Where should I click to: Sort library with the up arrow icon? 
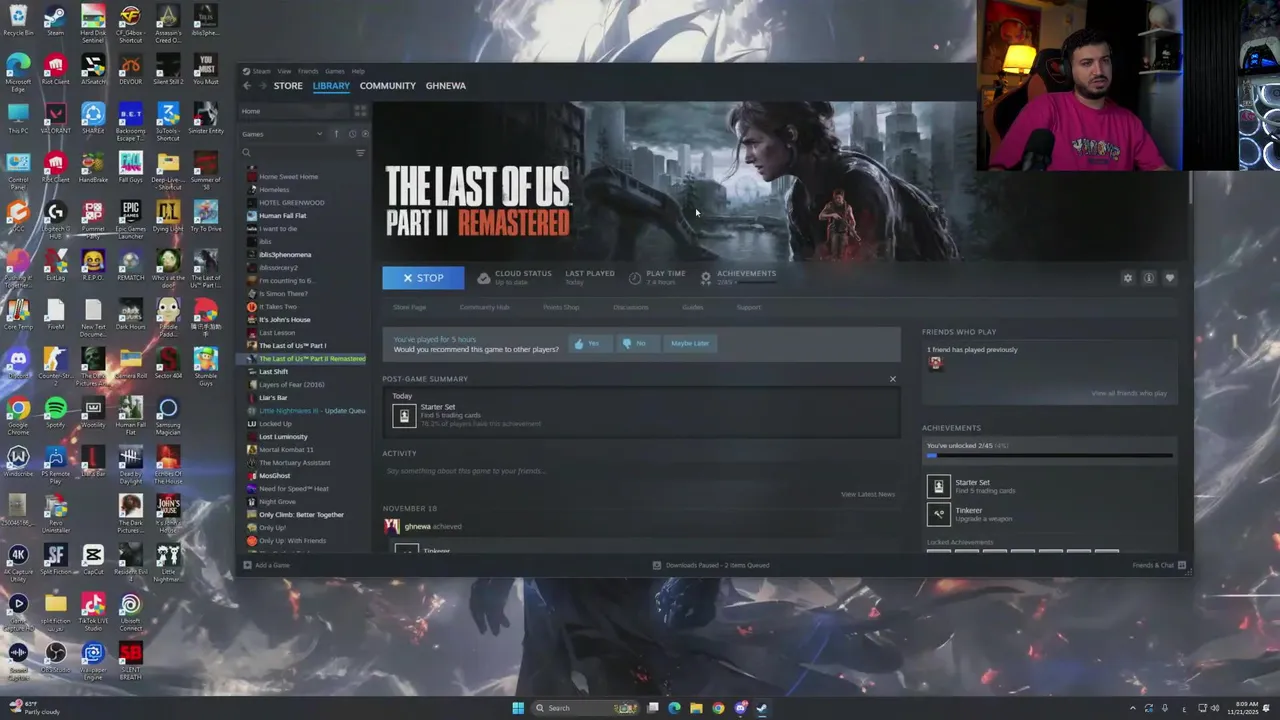(x=336, y=134)
